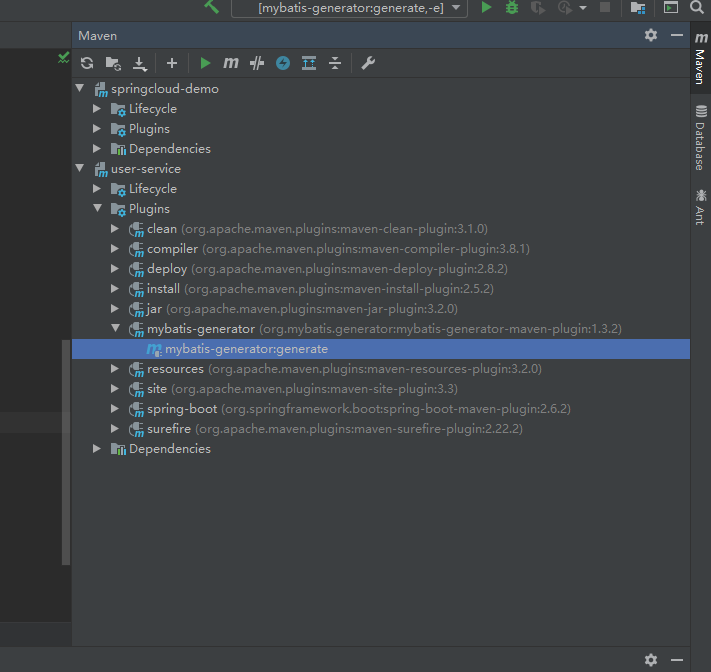The image size is (711, 672).
Task: Expand Lifecycle under springcloud-demo
Action: coord(97,108)
